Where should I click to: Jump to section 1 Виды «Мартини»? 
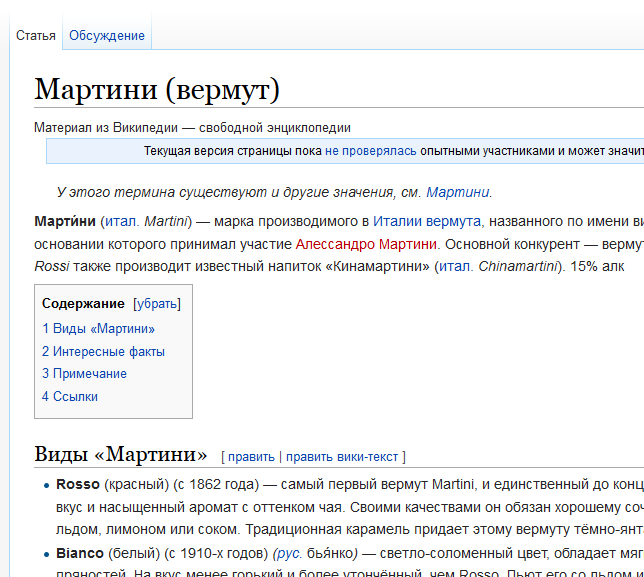tap(99, 329)
